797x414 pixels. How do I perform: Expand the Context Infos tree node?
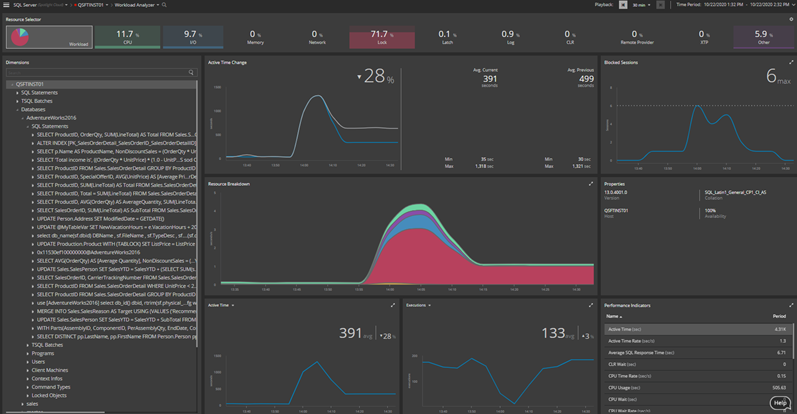click(27, 378)
